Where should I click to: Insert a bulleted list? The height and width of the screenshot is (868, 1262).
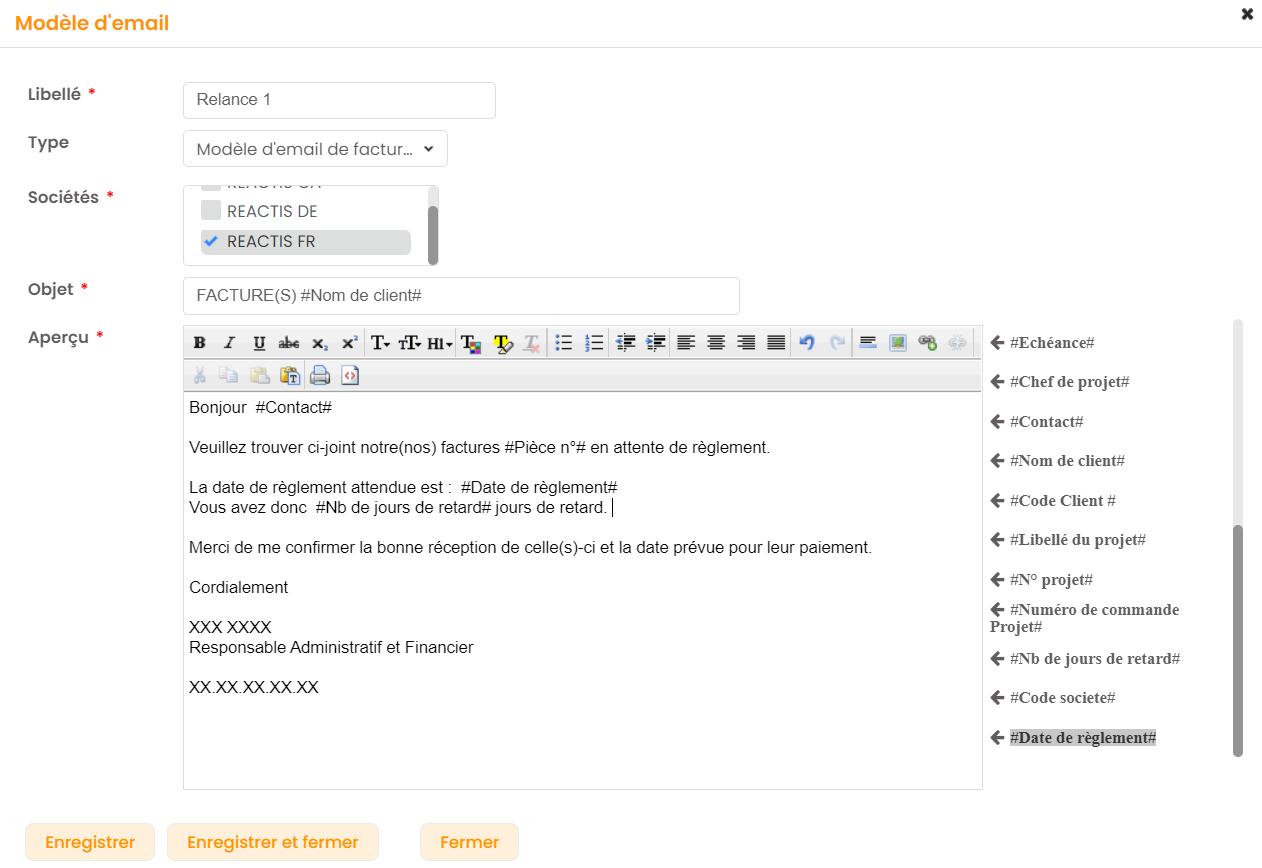564,343
